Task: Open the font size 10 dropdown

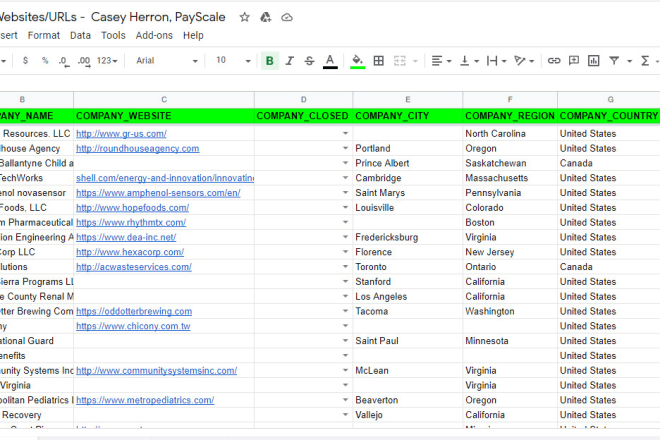Action: (x=233, y=61)
